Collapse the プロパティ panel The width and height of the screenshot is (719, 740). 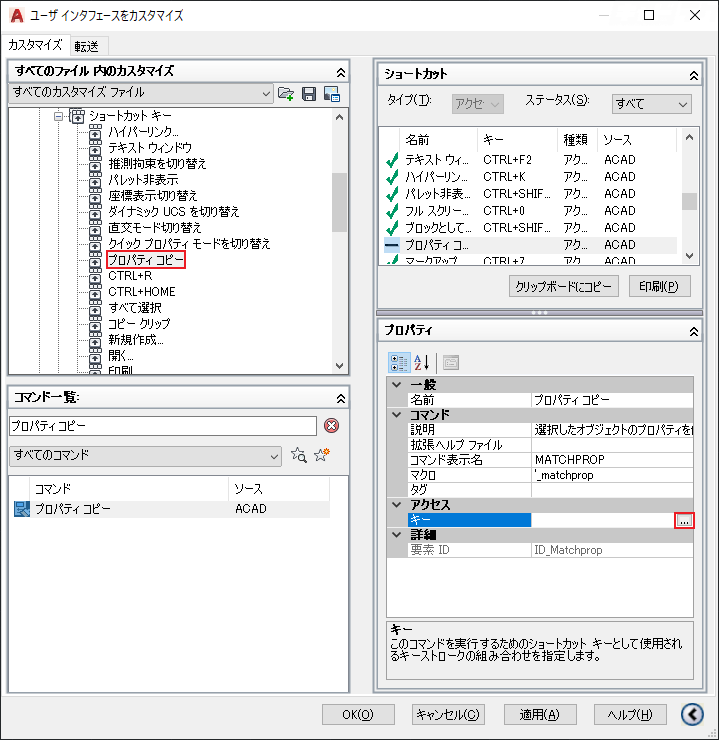pos(694,331)
